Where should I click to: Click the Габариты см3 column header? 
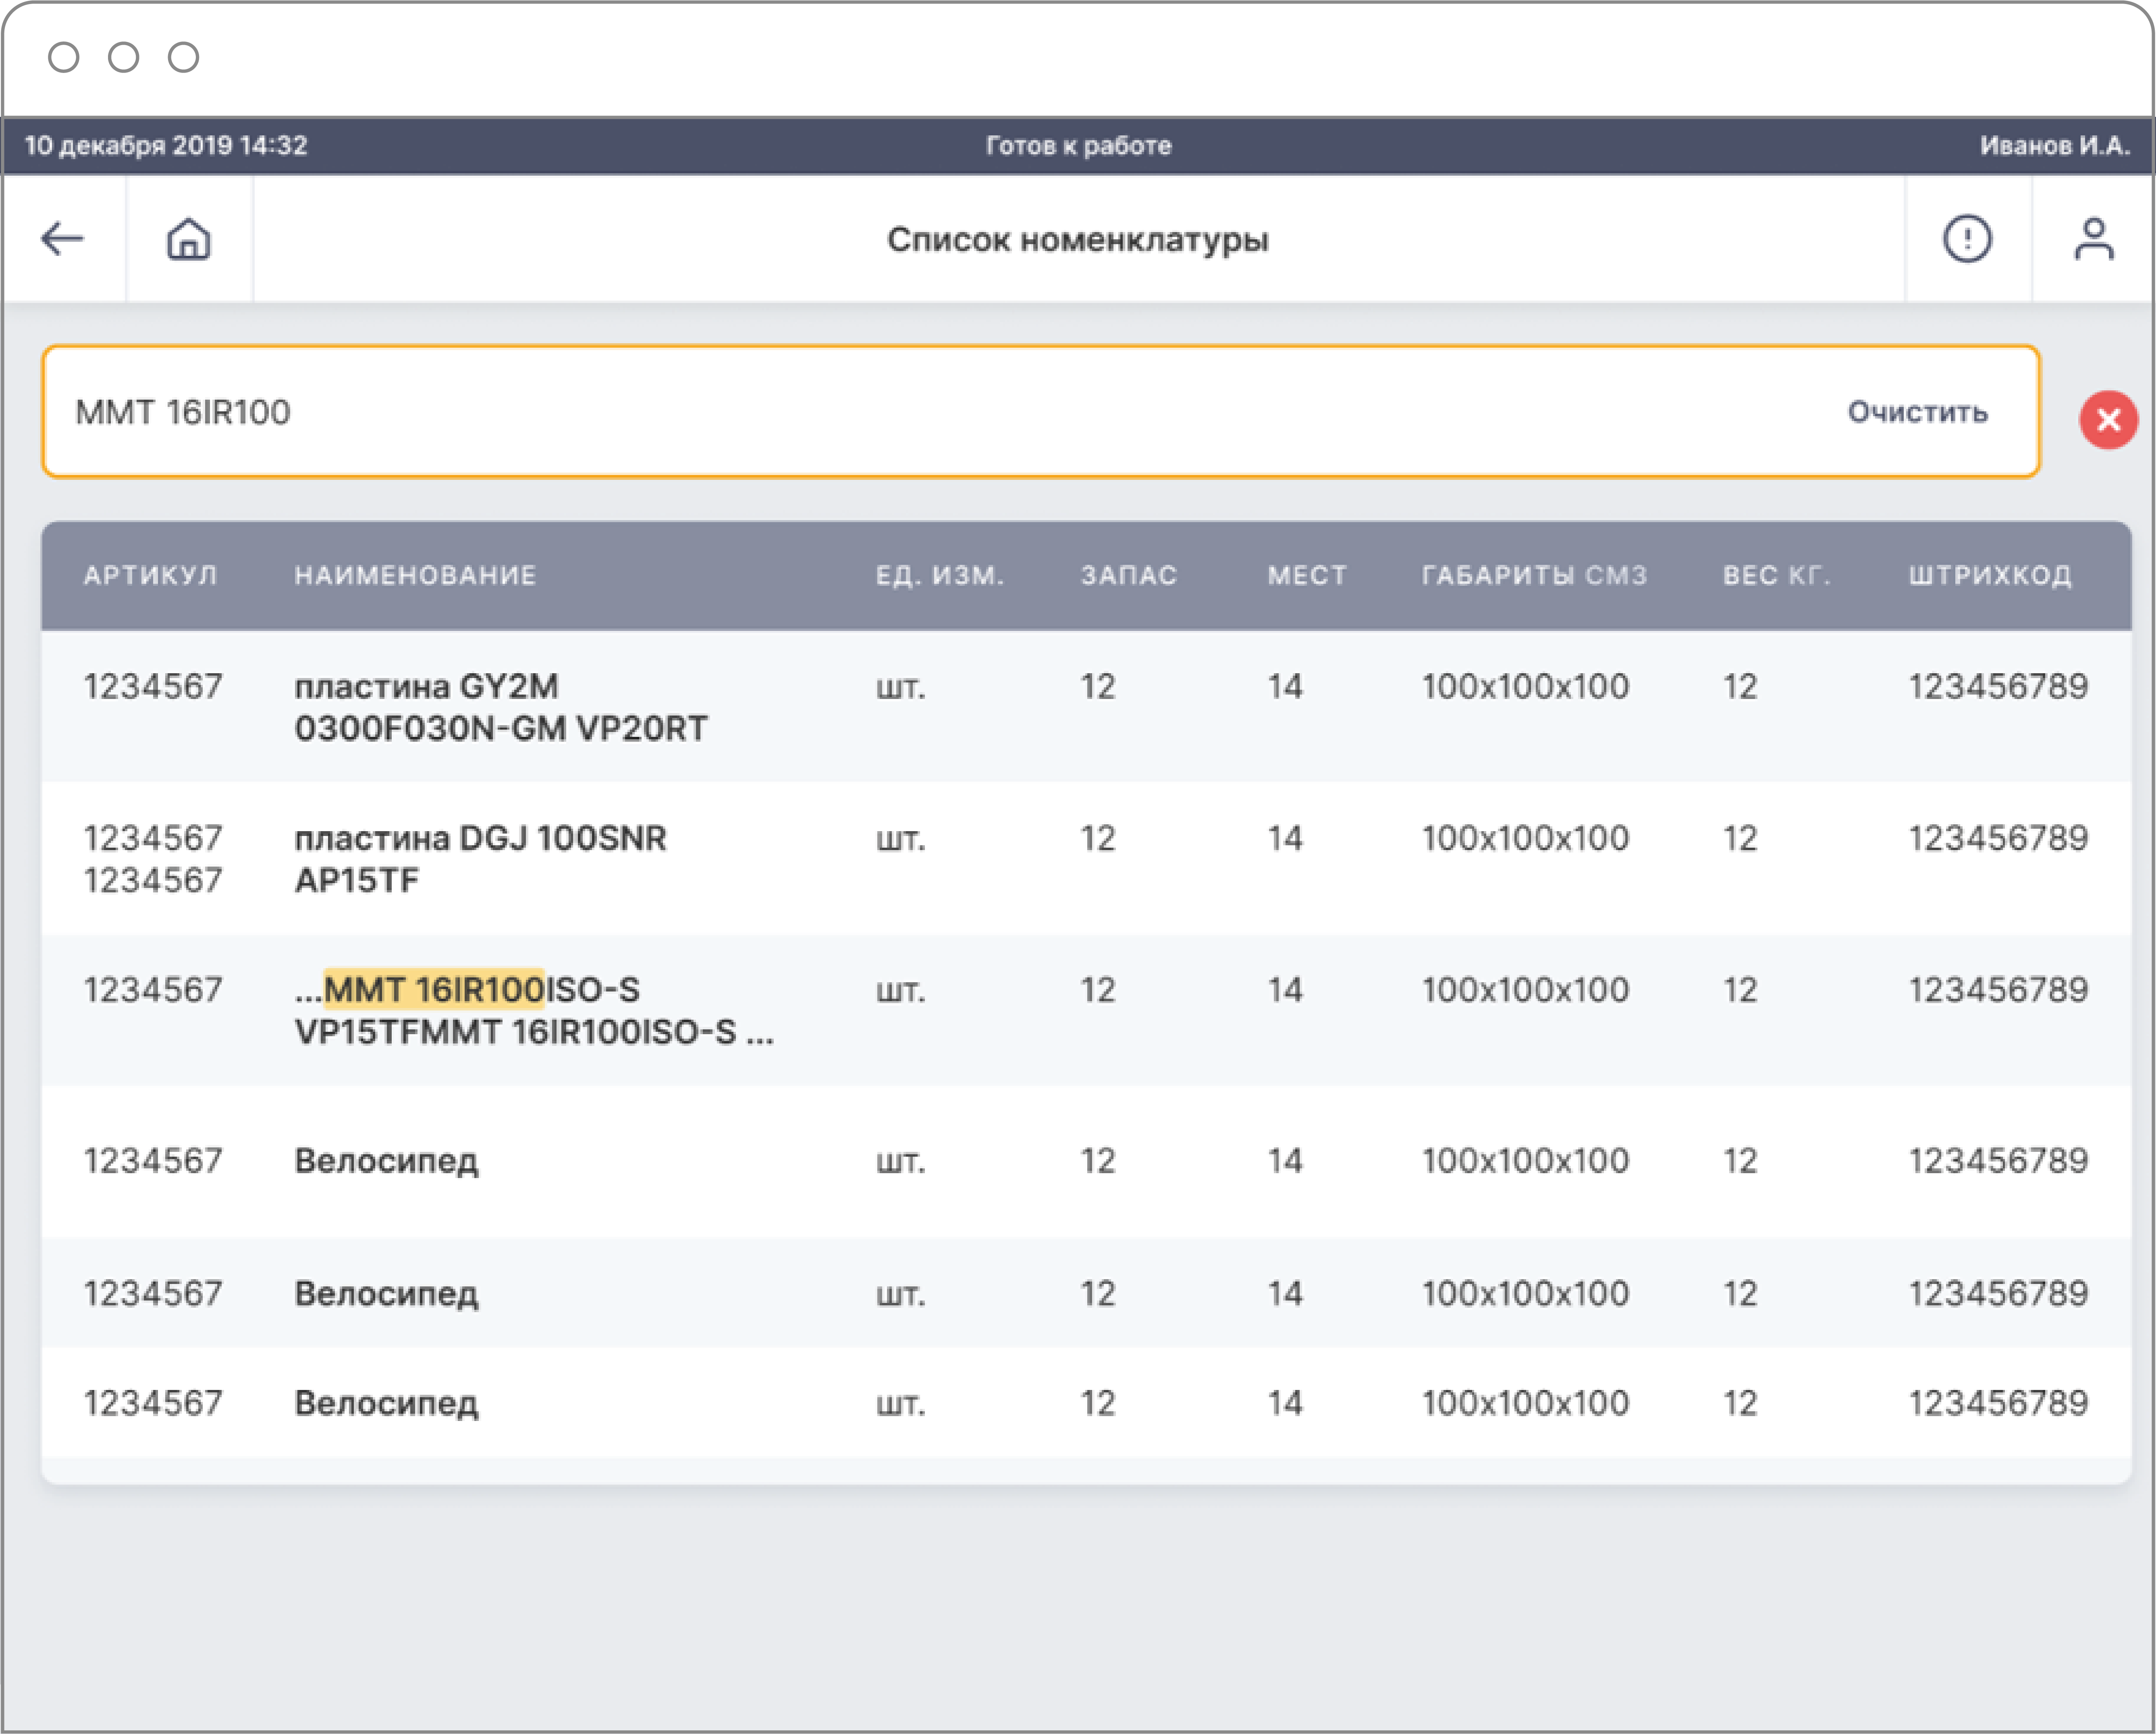point(1534,575)
